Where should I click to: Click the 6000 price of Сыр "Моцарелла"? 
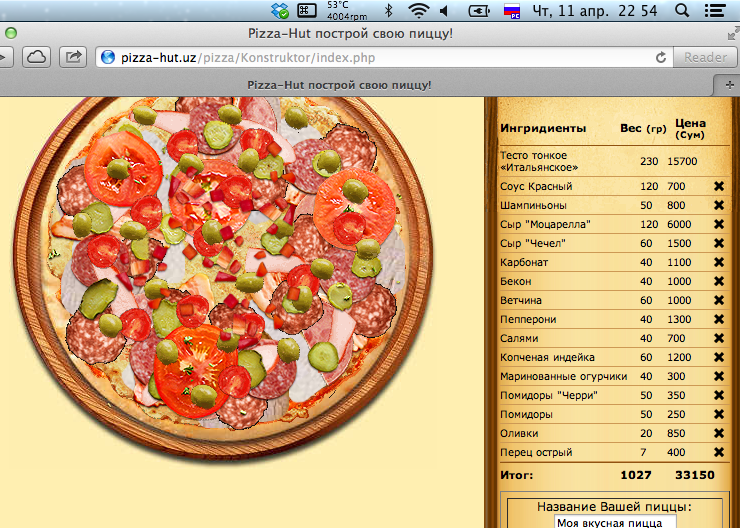tap(679, 225)
